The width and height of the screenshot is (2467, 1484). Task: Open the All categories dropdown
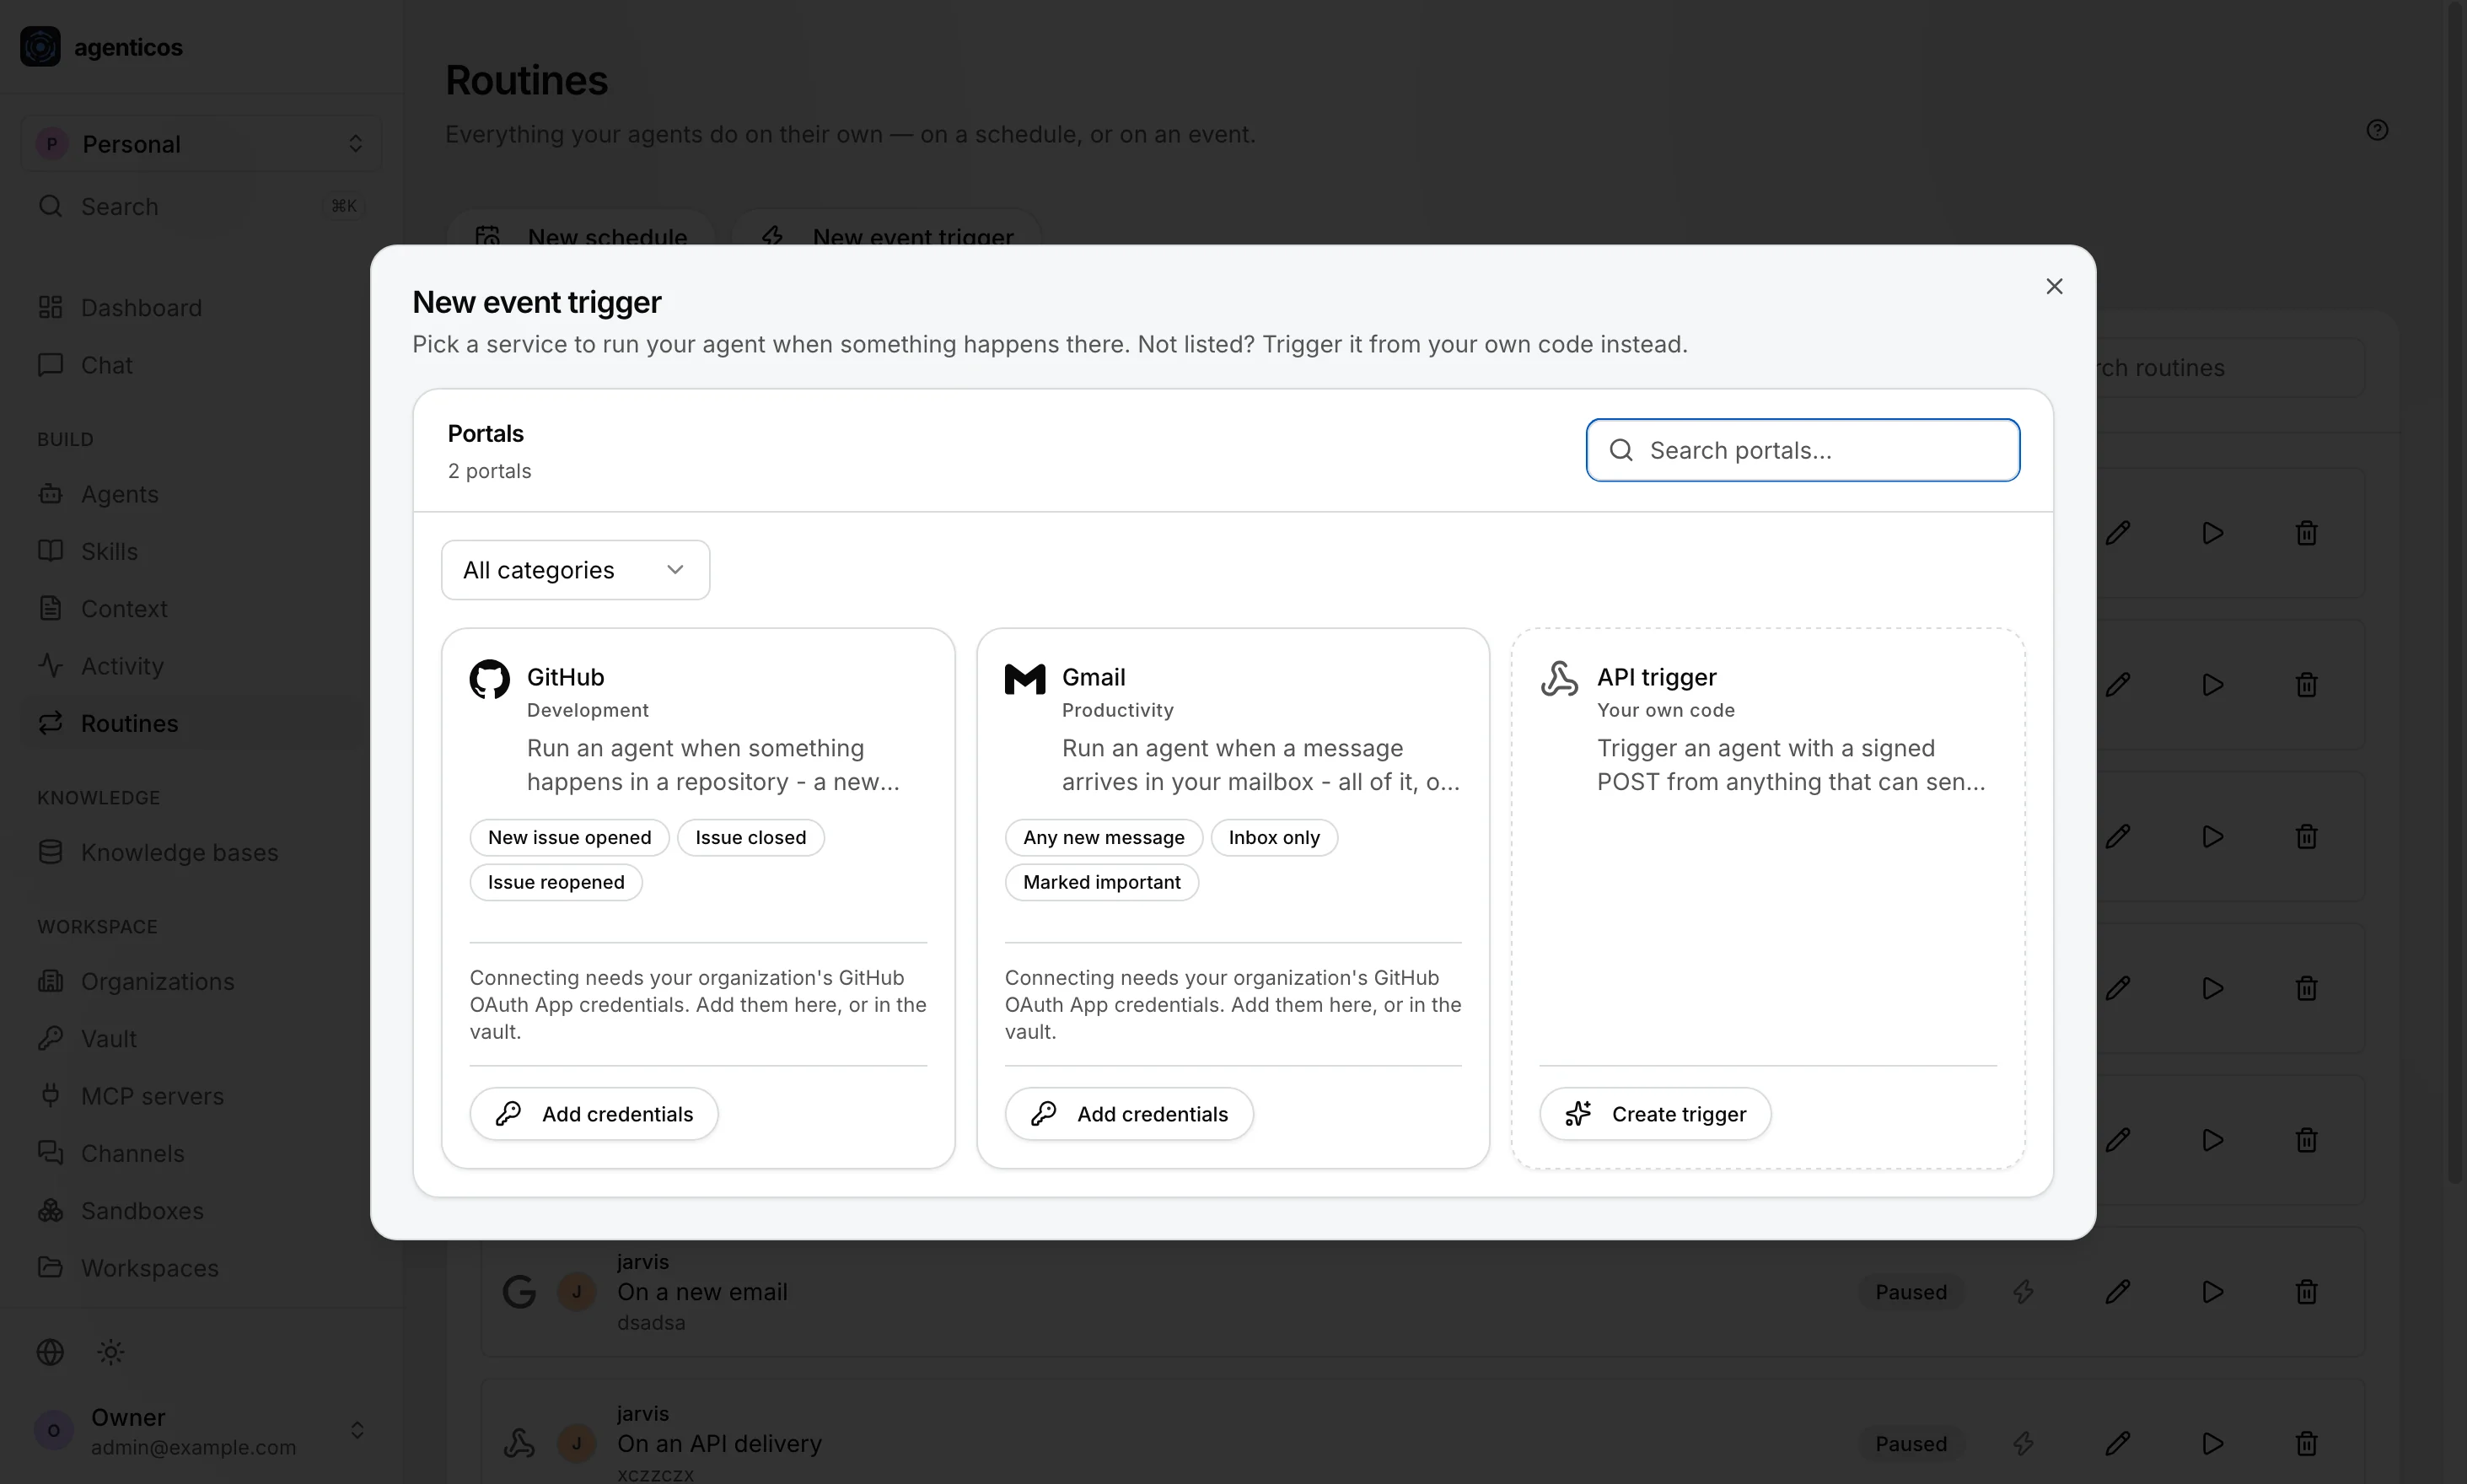576,570
